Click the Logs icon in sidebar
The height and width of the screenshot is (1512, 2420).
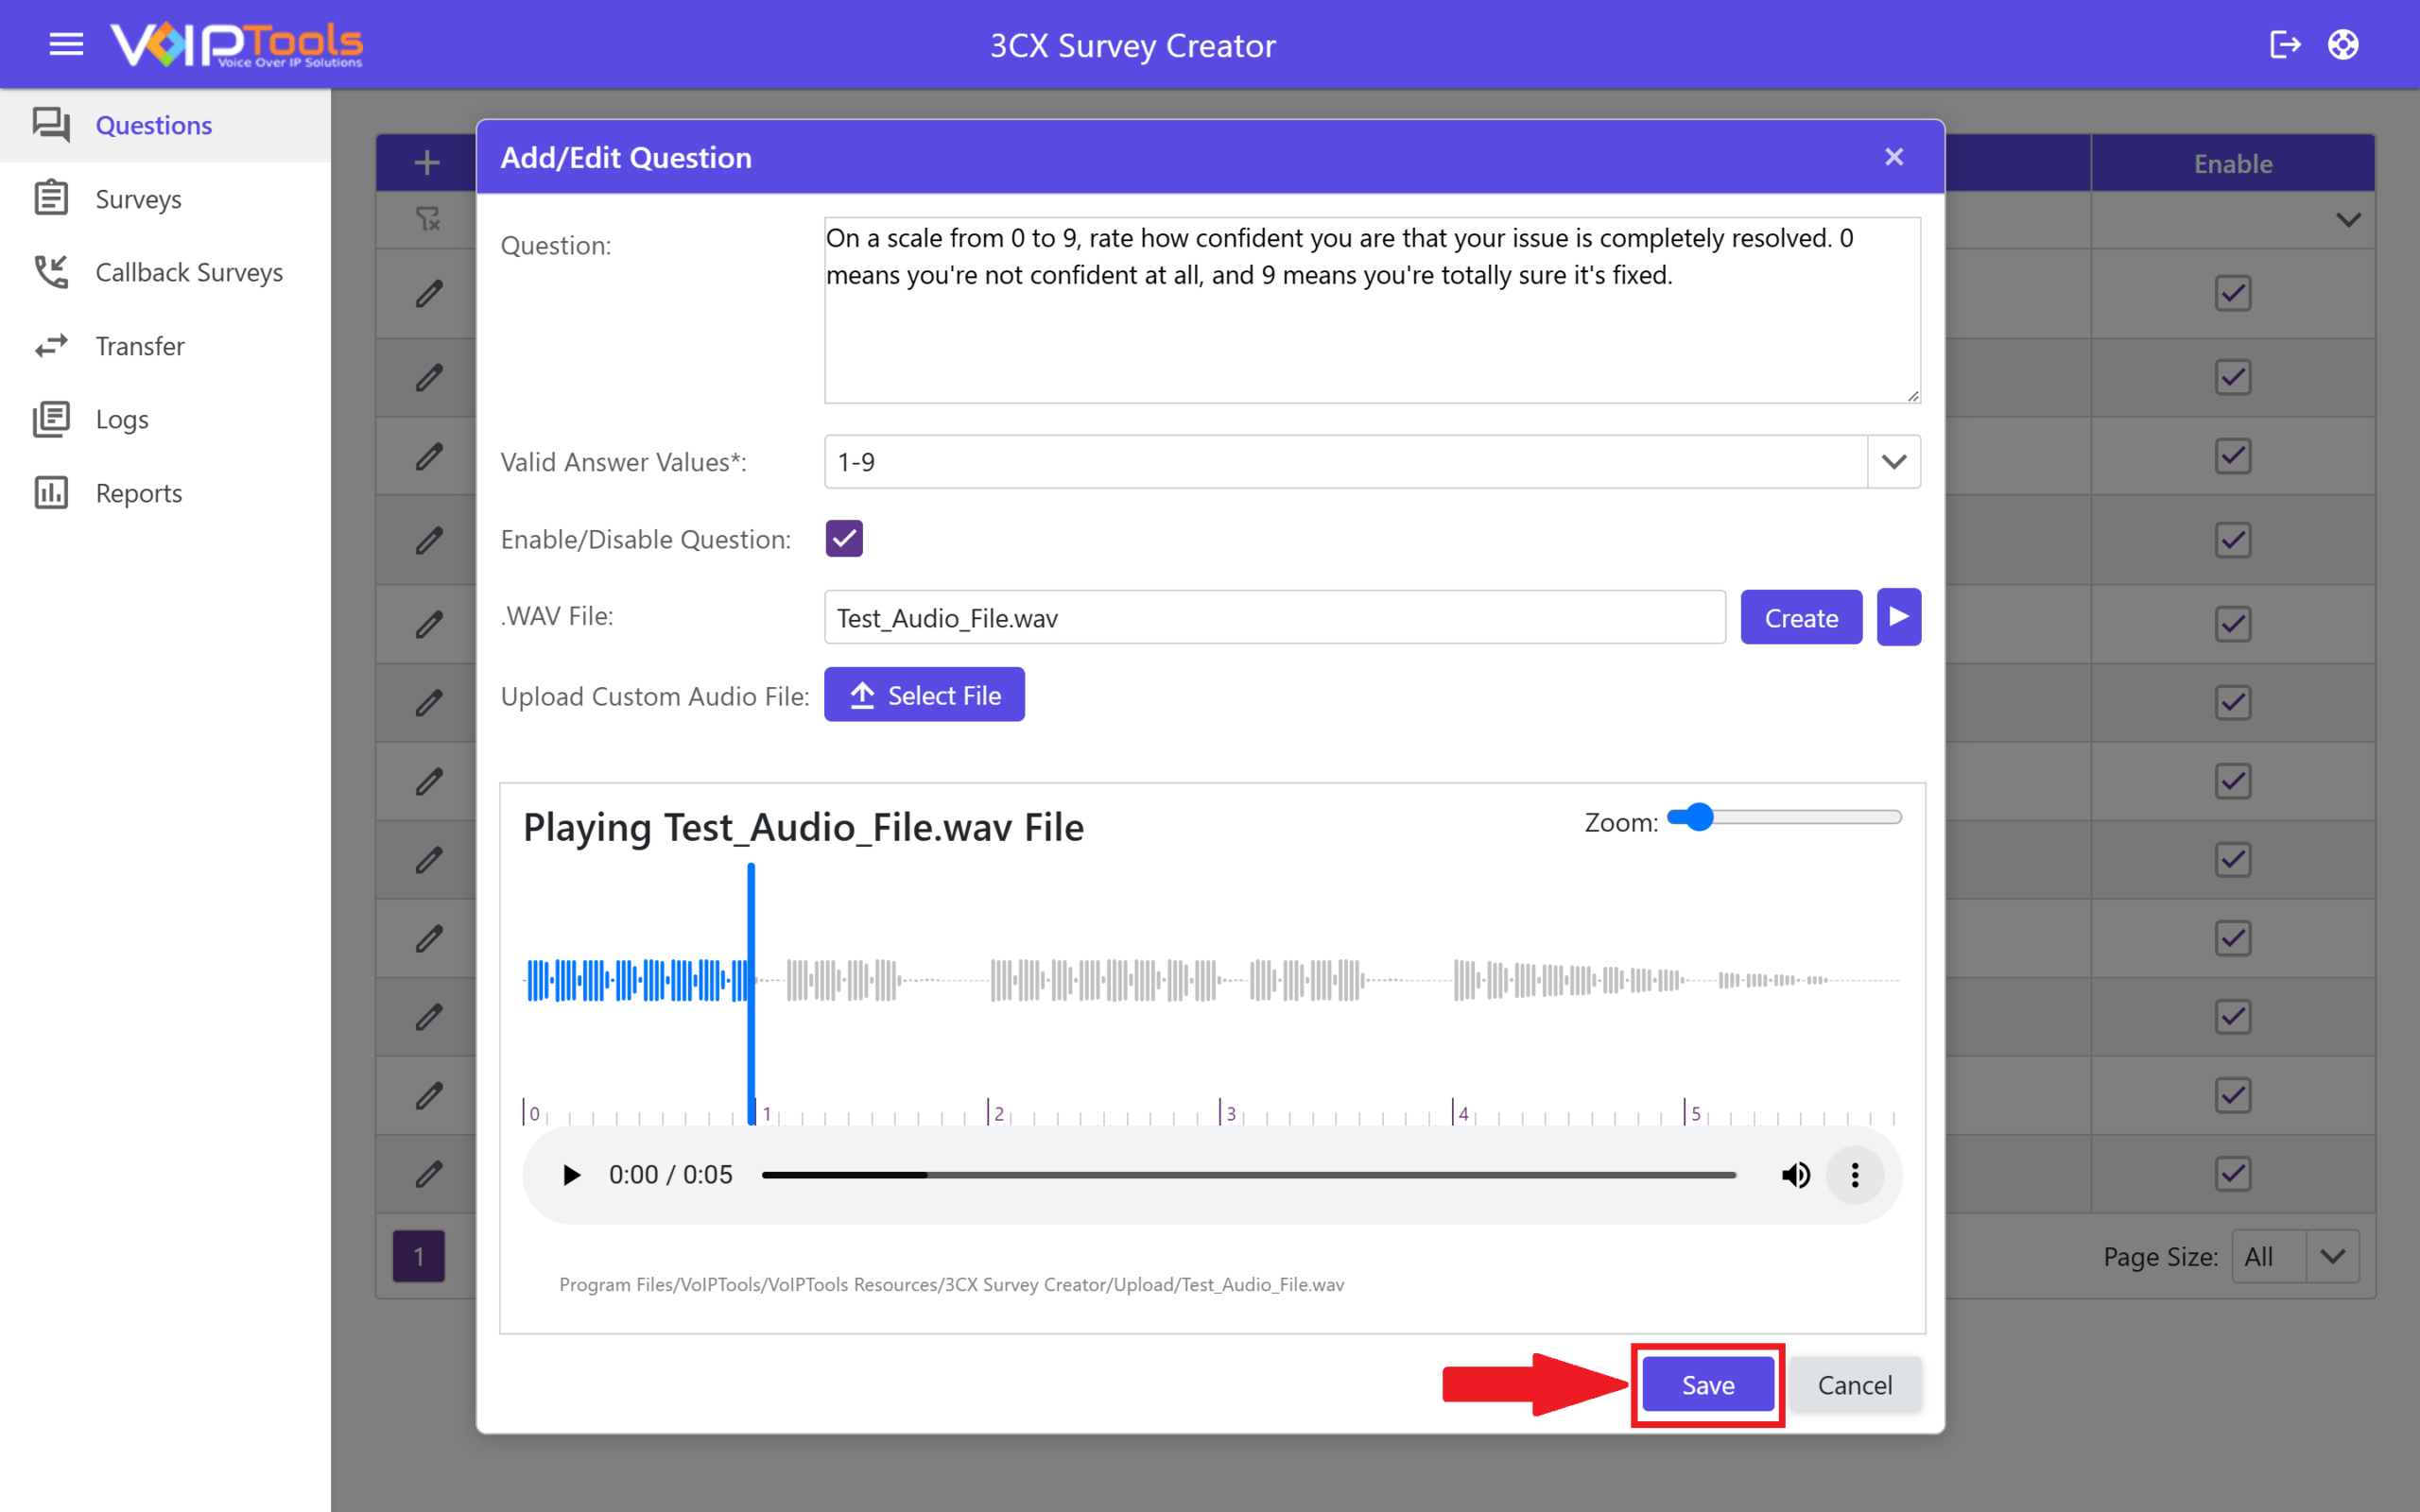click(x=51, y=419)
